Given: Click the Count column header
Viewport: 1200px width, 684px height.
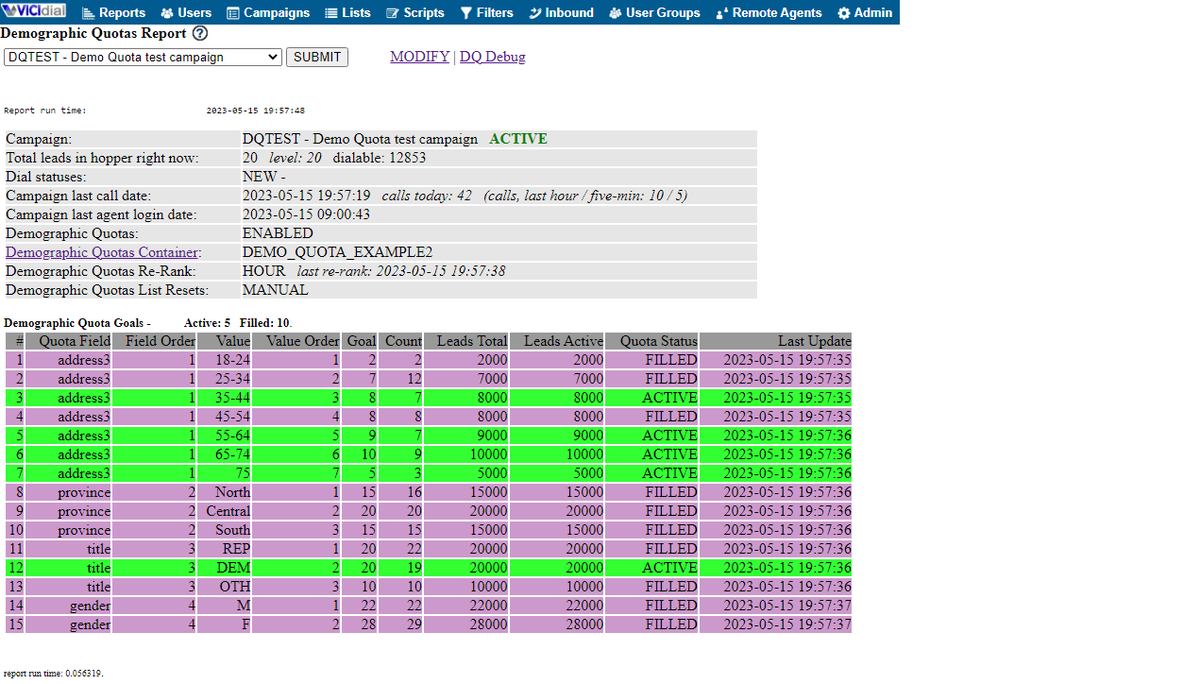Looking at the screenshot, I should click(400, 341).
